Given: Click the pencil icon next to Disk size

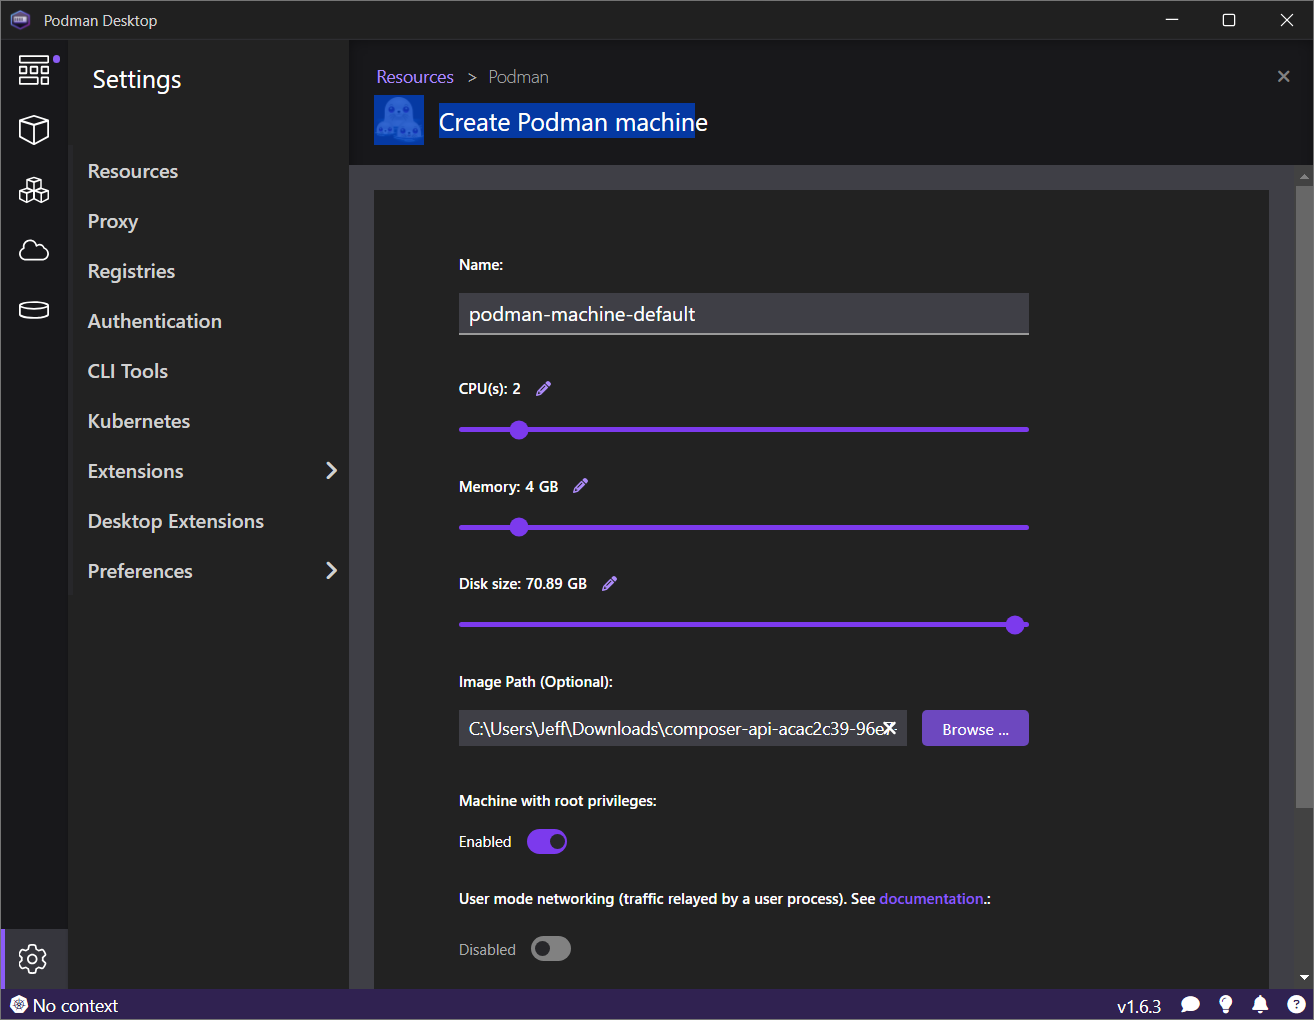Looking at the screenshot, I should click(609, 584).
